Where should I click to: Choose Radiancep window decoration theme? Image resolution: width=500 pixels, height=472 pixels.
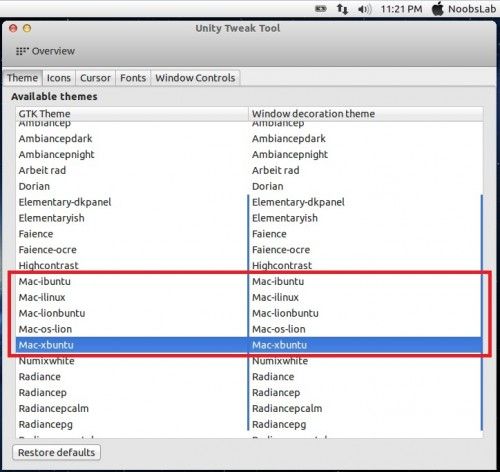pos(366,393)
